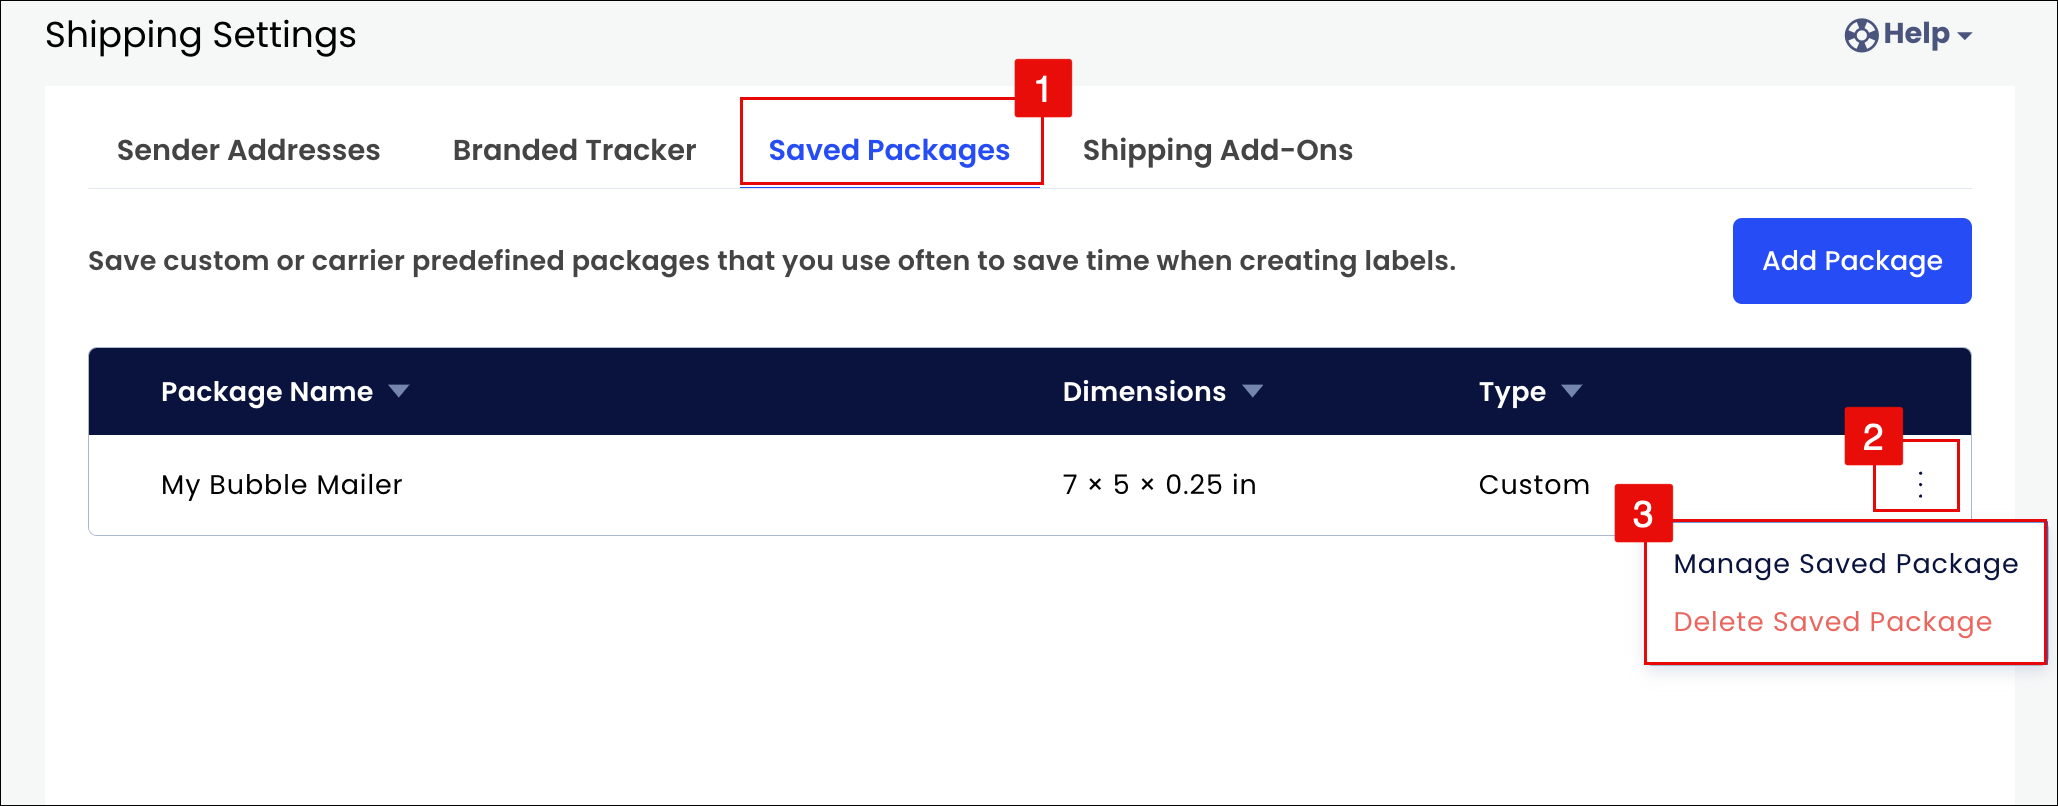
Task: Click the Type column header text
Action: 1512,392
